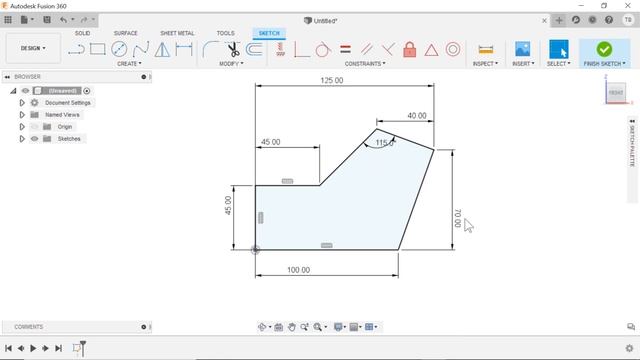
Task: Select the Mirror tool
Action: [x=162, y=49]
